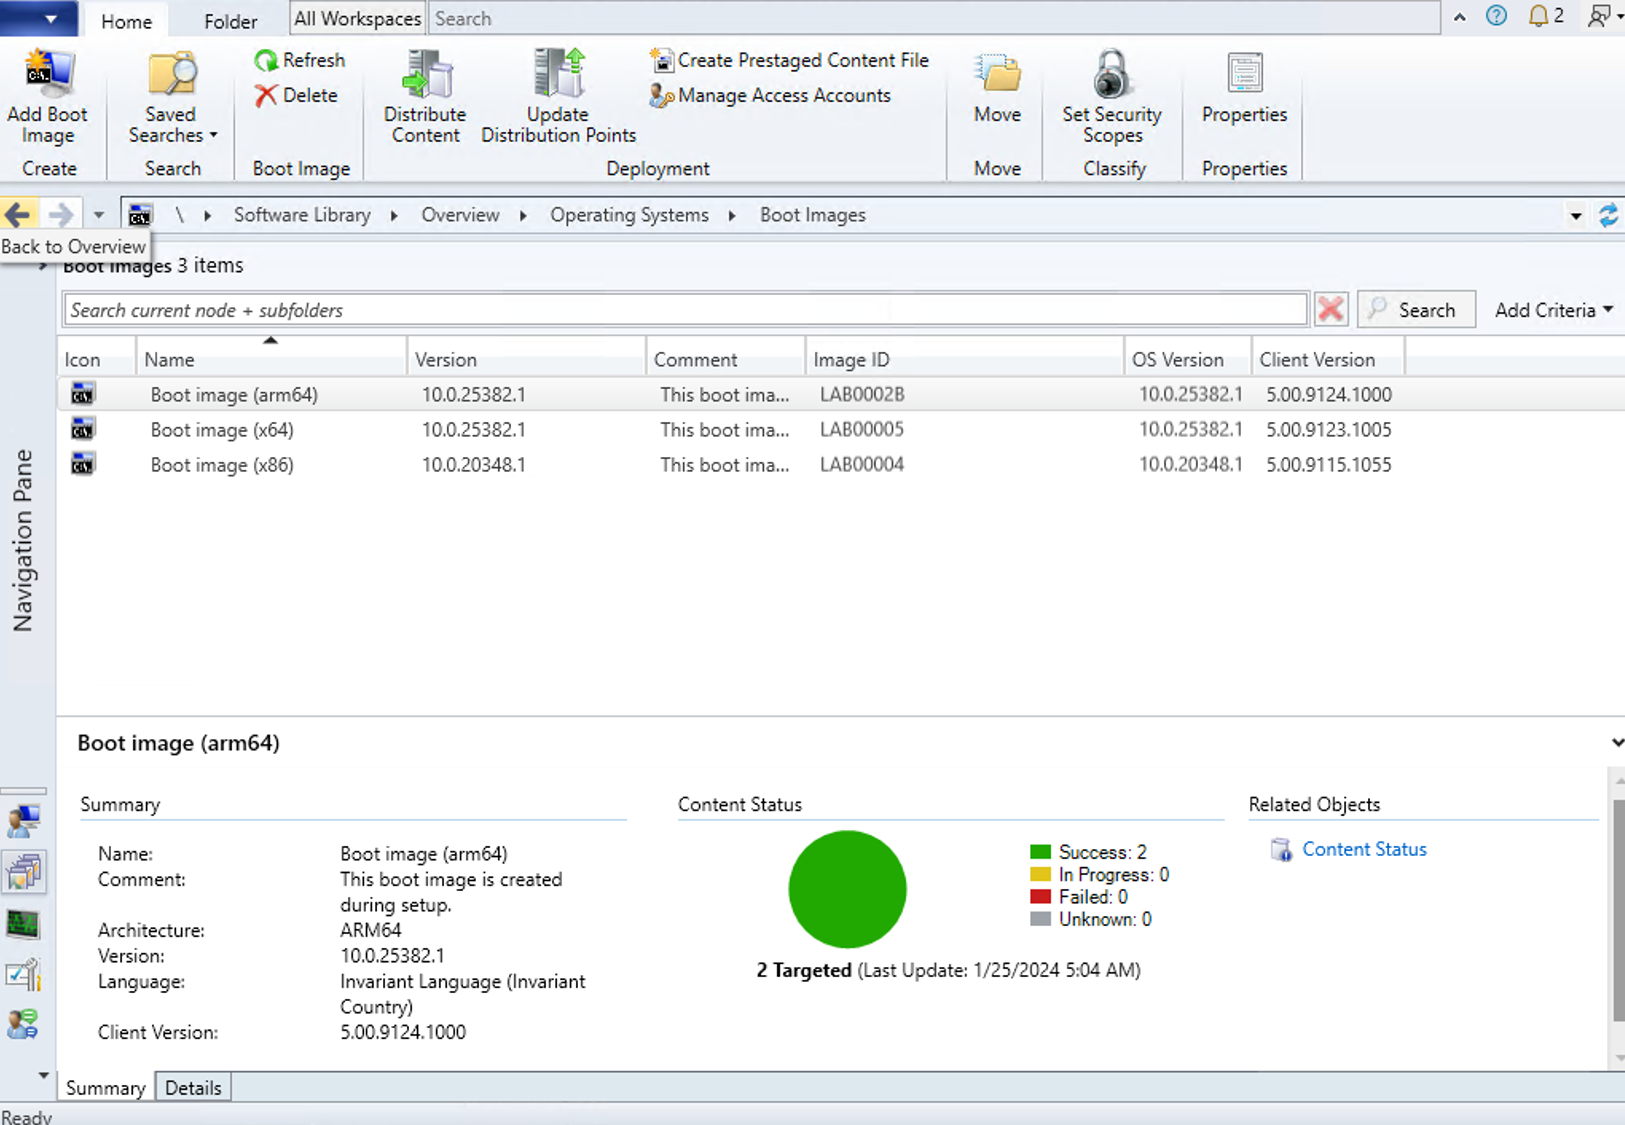Click Operating Systems in the breadcrumb
The height and width of the screenshot is (1125, 1625).
[629, 214]
